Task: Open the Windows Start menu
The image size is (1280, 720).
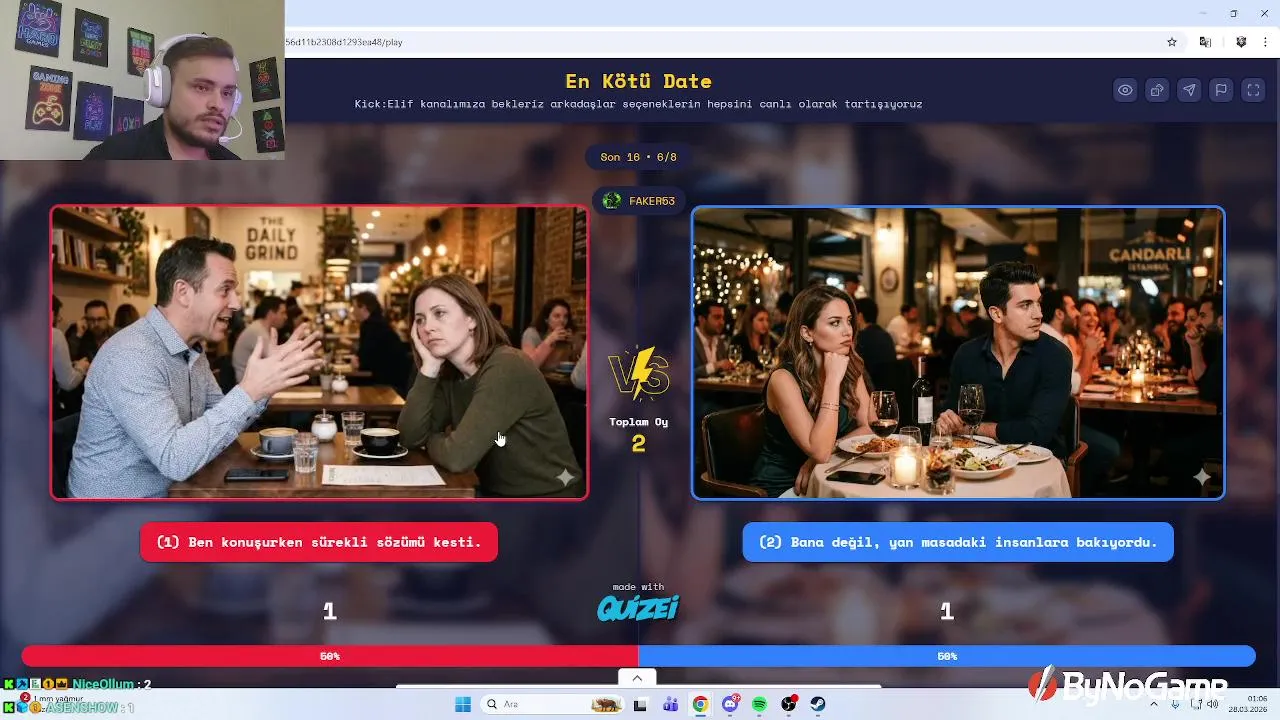Action: point(463,704)
